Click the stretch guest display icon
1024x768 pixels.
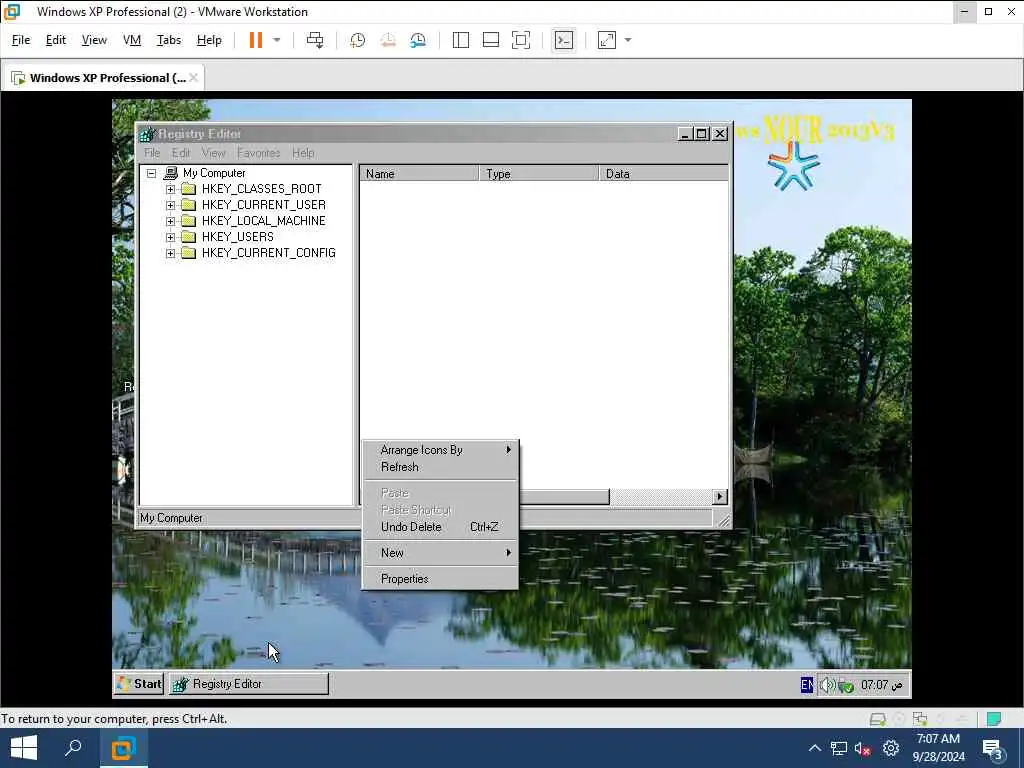click(x=607, y=40)
